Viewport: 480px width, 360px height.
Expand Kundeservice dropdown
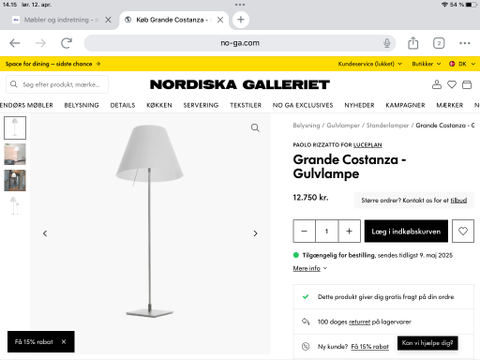click(370, 64)
